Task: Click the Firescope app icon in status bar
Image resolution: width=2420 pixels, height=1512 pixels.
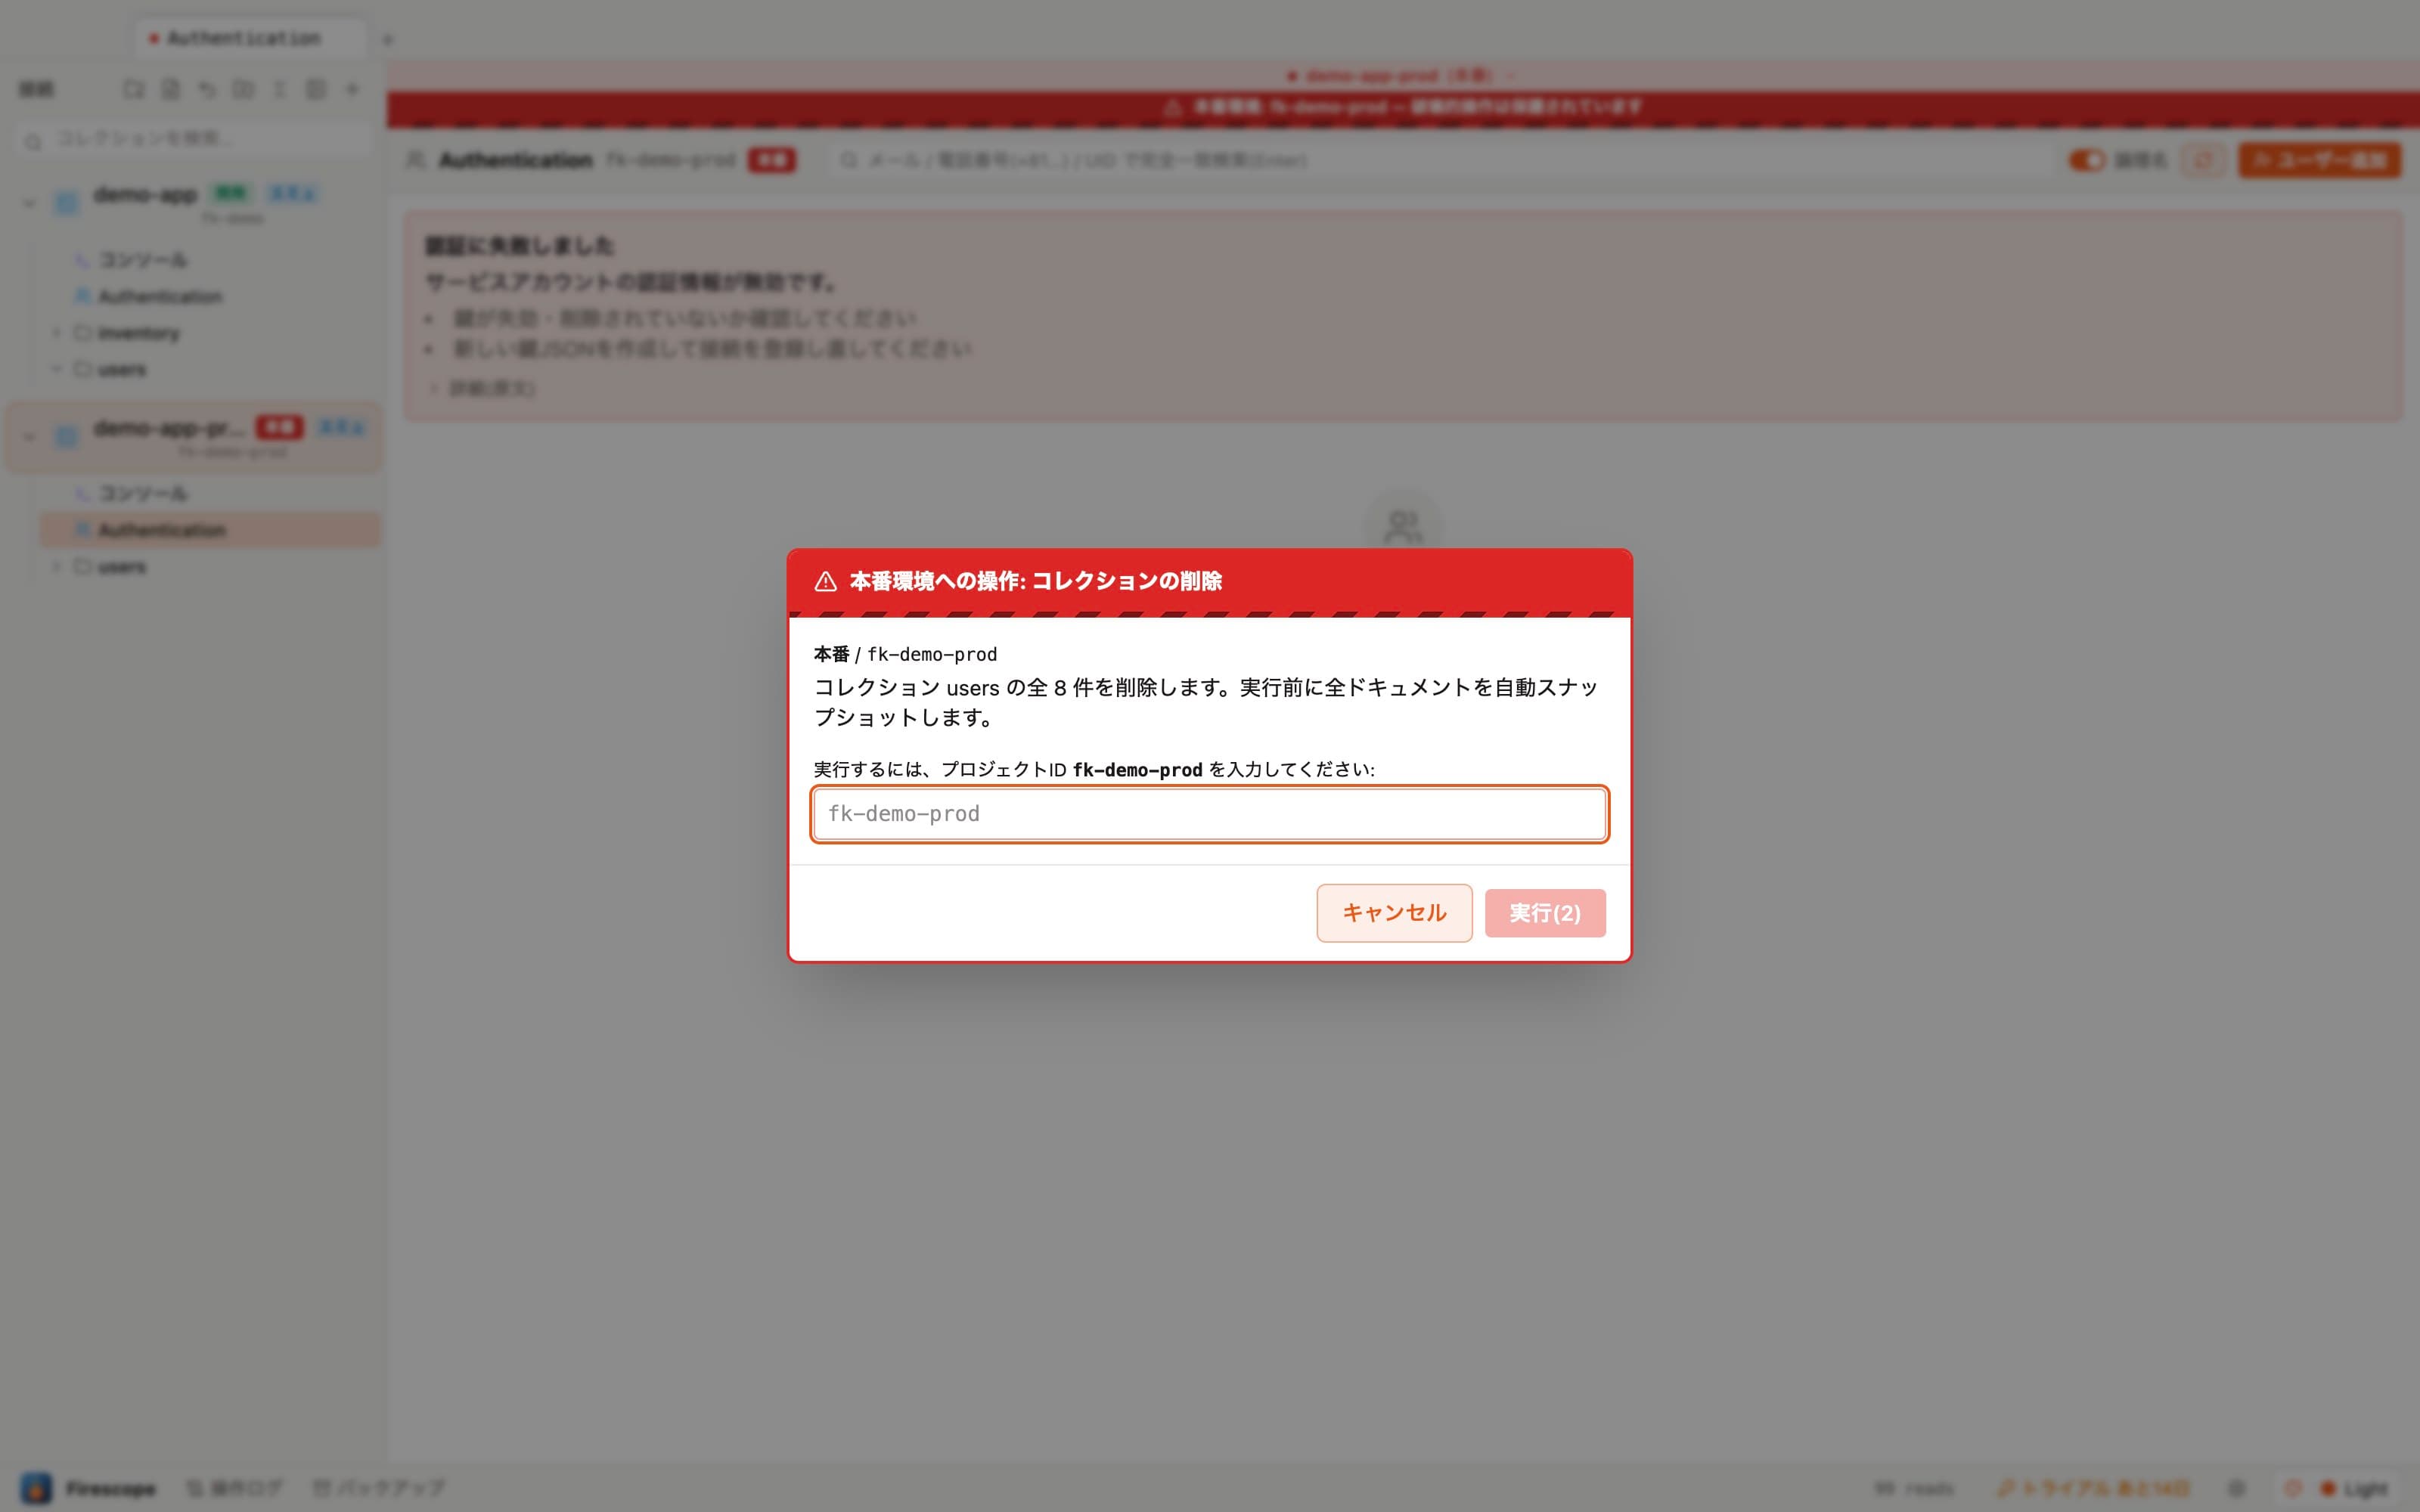Action: coord(37,1488)
